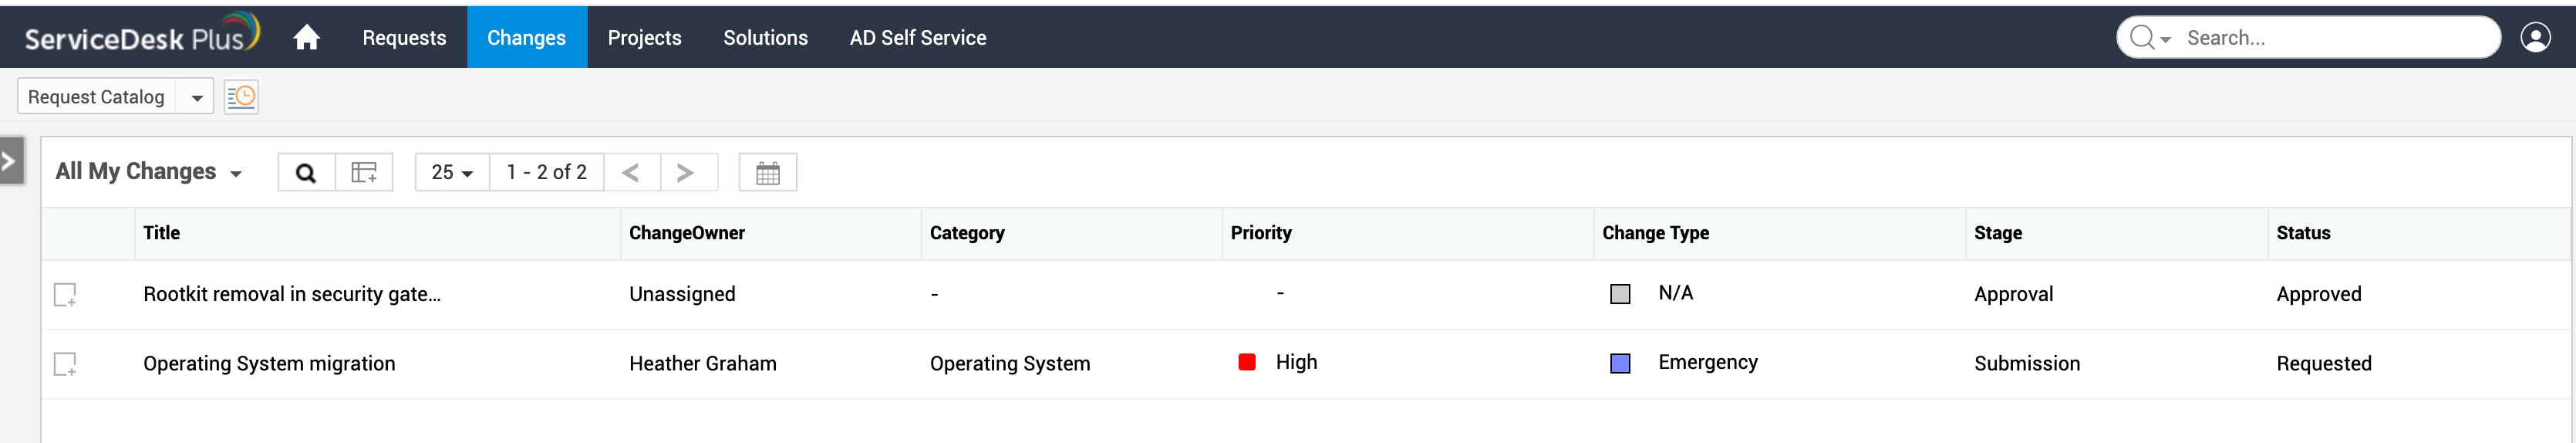
Task: Go to the Home icon
Action: (306, 38)
